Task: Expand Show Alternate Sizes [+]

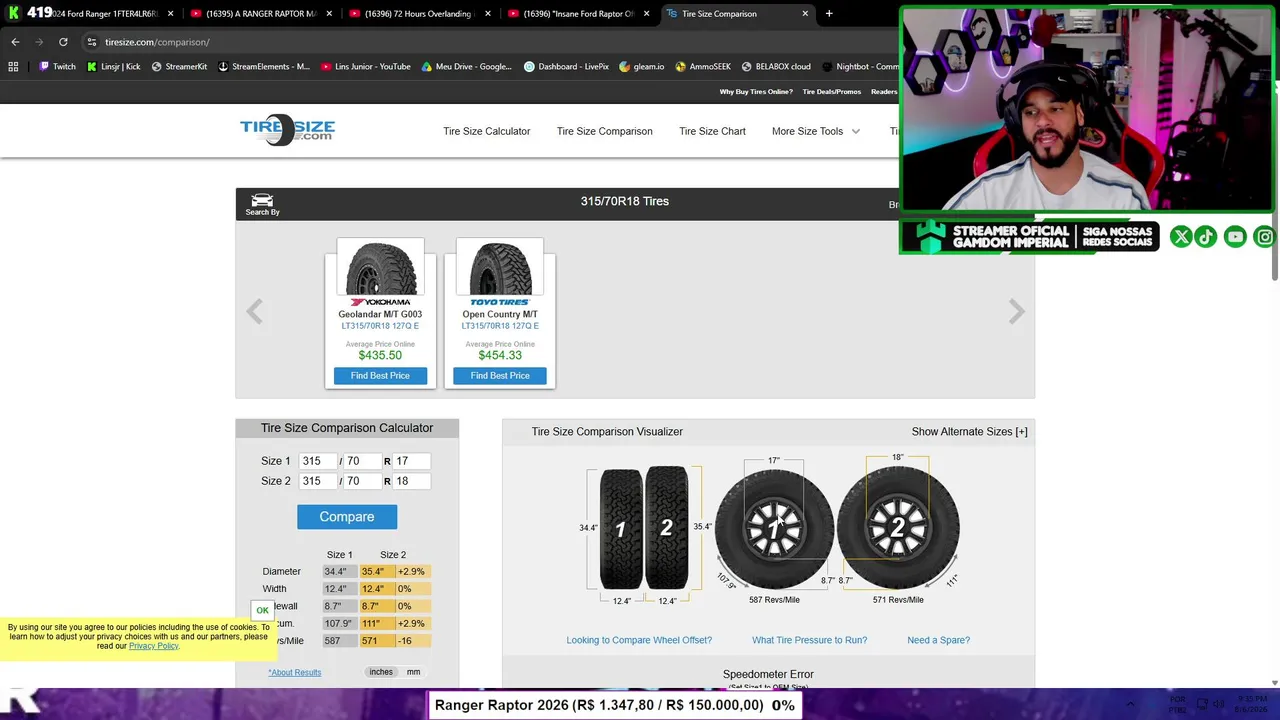Action: [x=969, y=432]
